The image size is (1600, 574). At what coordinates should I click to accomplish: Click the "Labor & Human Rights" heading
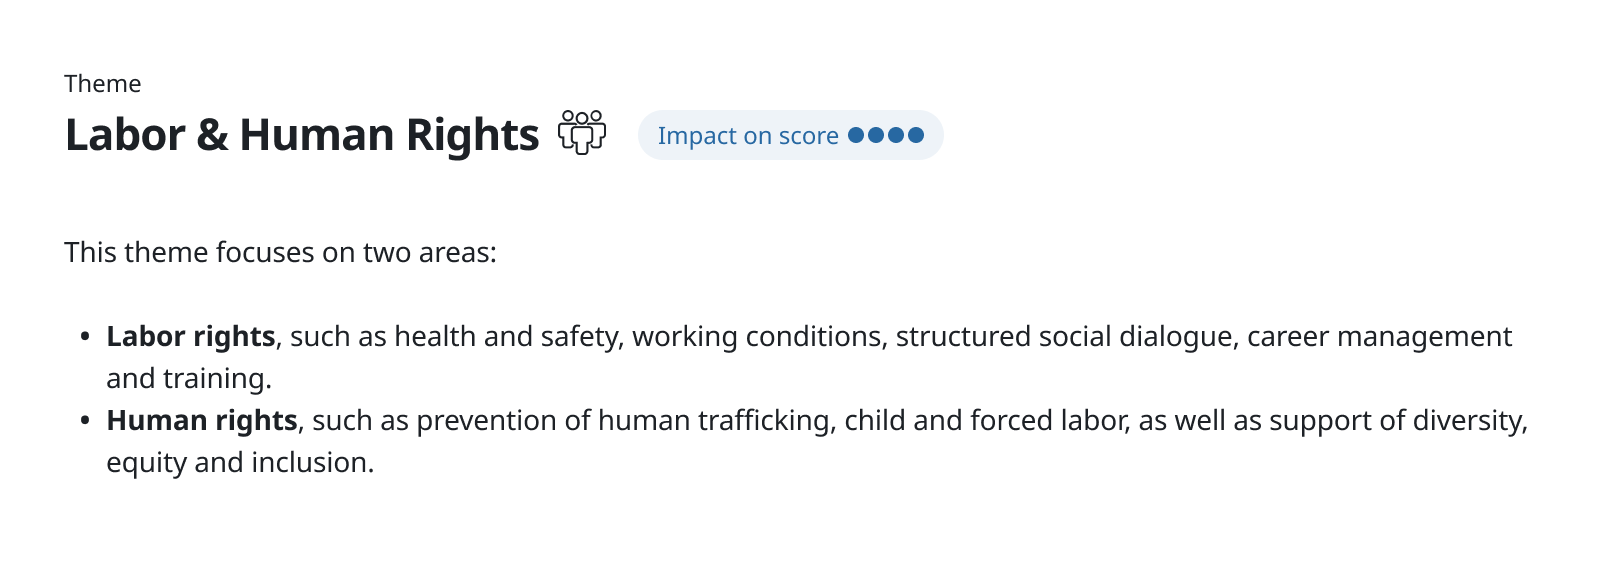pos(302,135)
